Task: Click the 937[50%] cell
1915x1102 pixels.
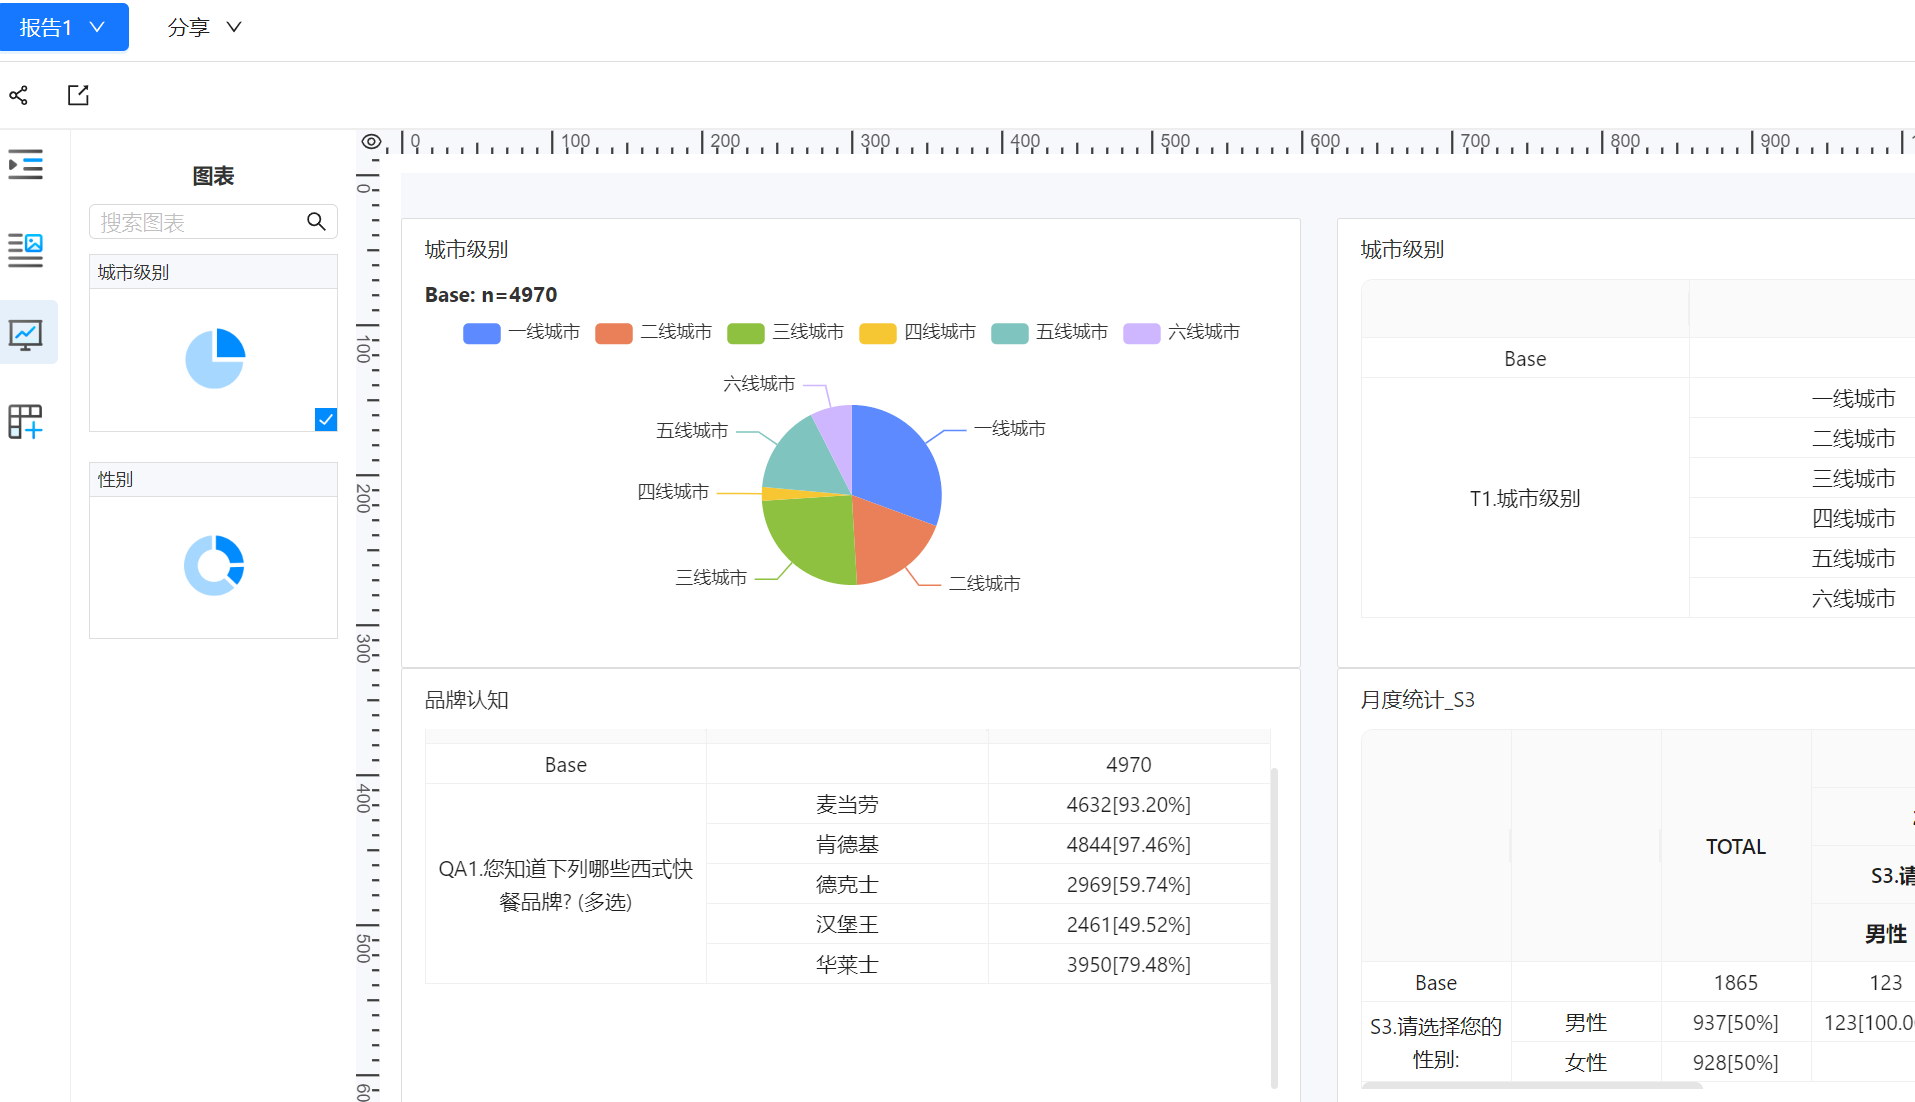Action: 1736,1023
